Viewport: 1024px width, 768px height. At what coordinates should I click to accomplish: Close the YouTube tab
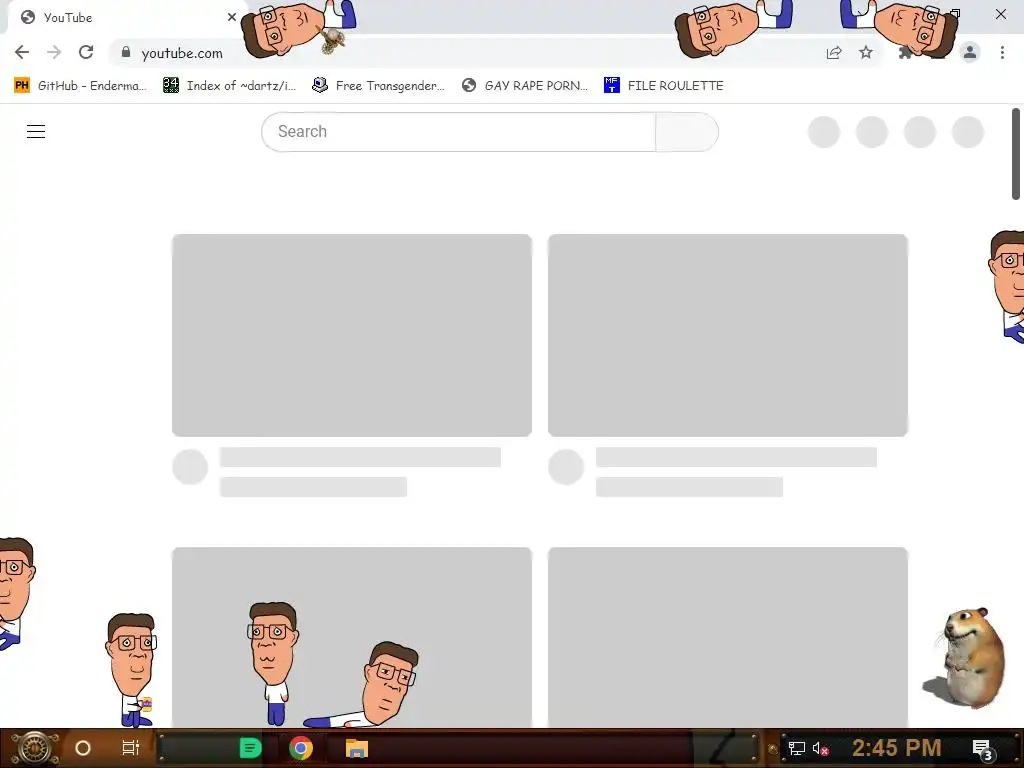(x=232, y=17)
